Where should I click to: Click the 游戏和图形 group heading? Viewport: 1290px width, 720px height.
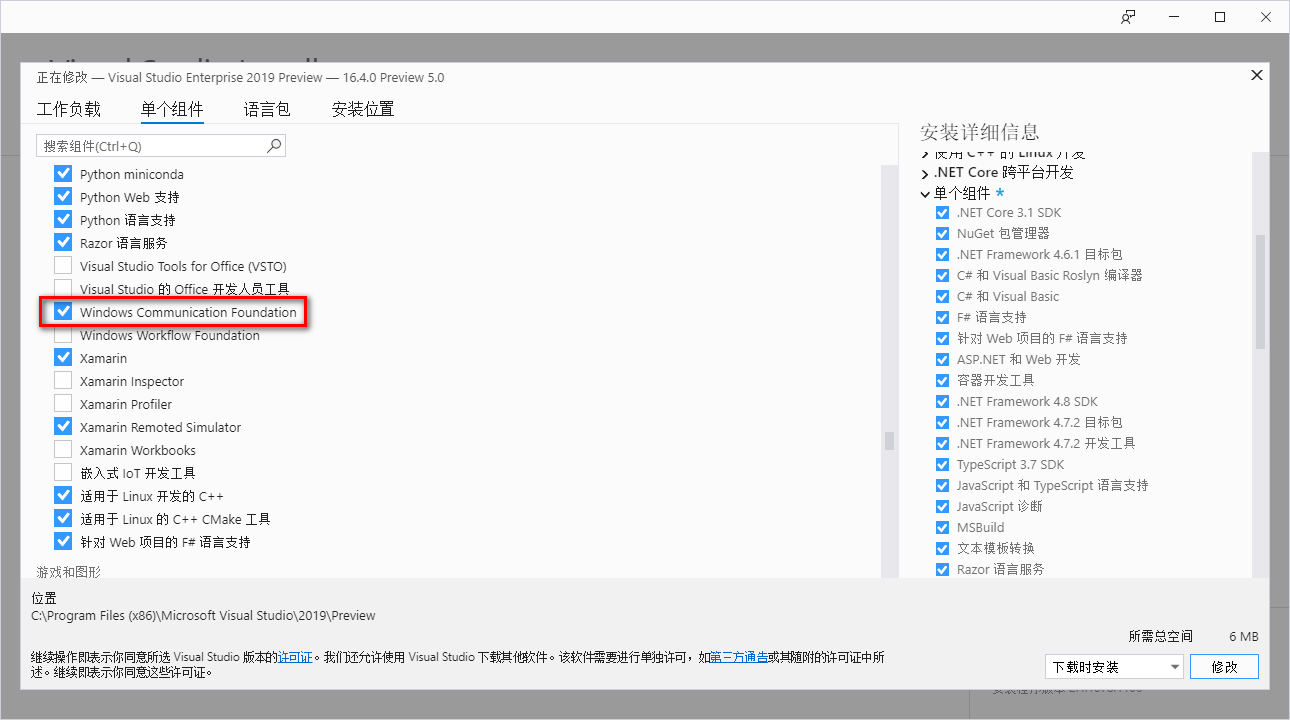tap(69, 572)
